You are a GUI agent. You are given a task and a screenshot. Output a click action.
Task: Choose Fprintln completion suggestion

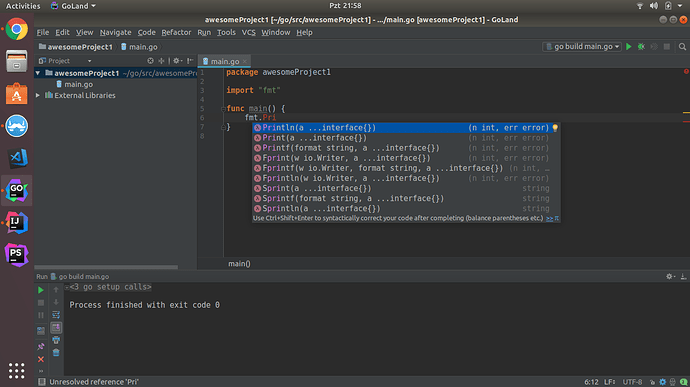pos(406,178)
